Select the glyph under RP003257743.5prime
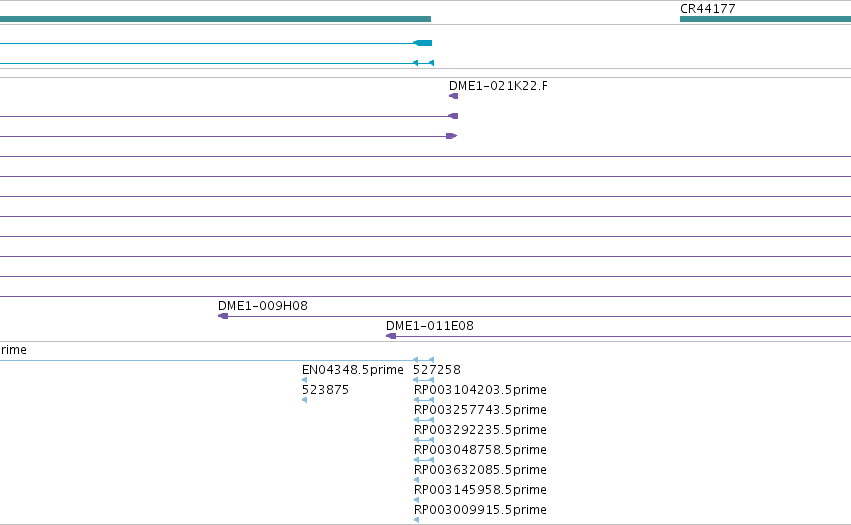Image resolution: width=851 pixels, height=525 pixels. pos(424,420)
